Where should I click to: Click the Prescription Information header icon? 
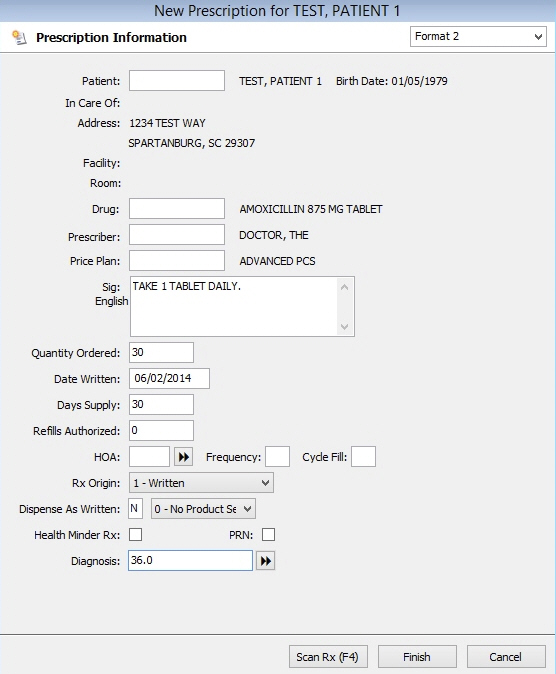click(x=19, y=37)
